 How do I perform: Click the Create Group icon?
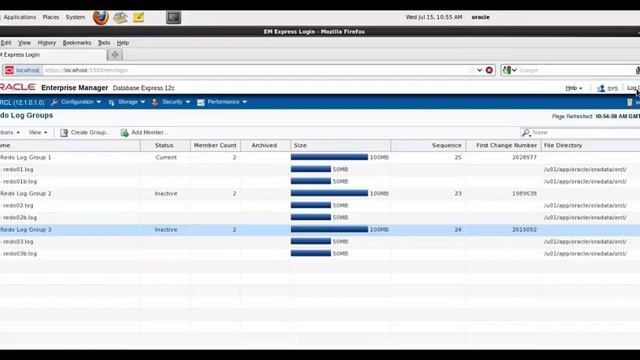pyautogui.click(x=64, y=133)
